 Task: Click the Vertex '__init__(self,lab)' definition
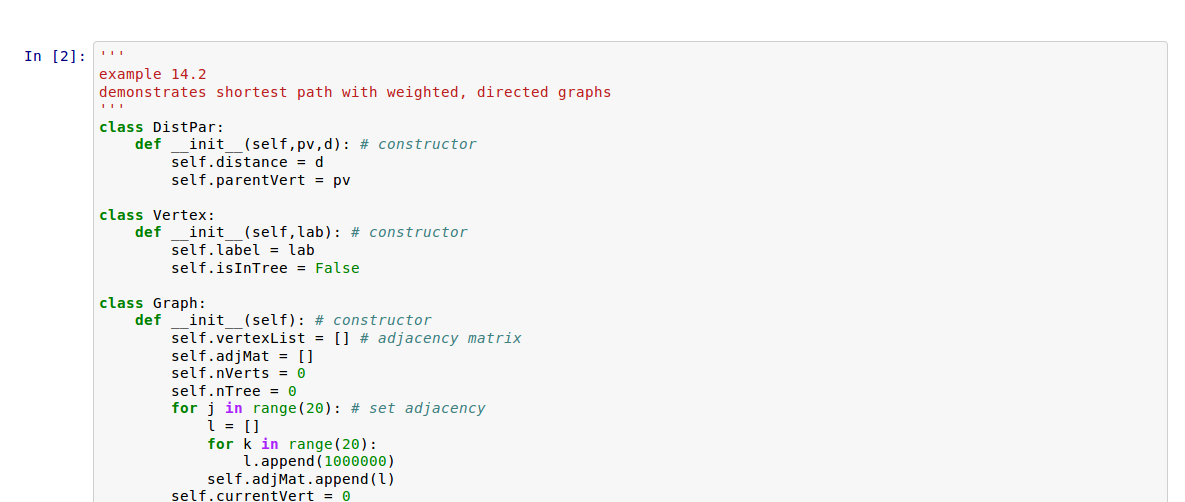coord(255,233)
